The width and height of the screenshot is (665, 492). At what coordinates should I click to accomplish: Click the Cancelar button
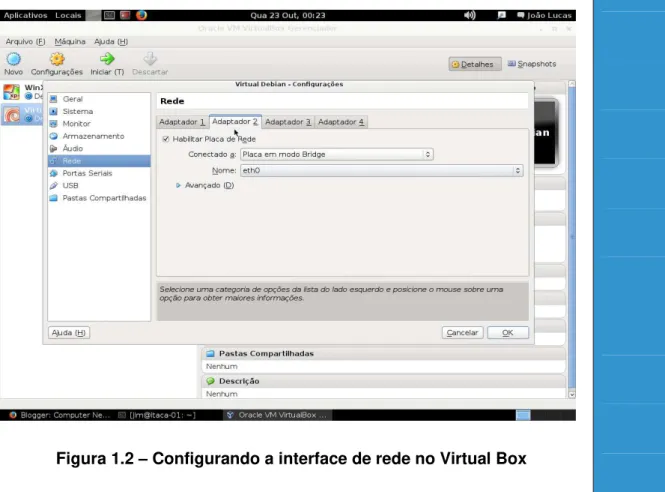click(x=462, y=333)
